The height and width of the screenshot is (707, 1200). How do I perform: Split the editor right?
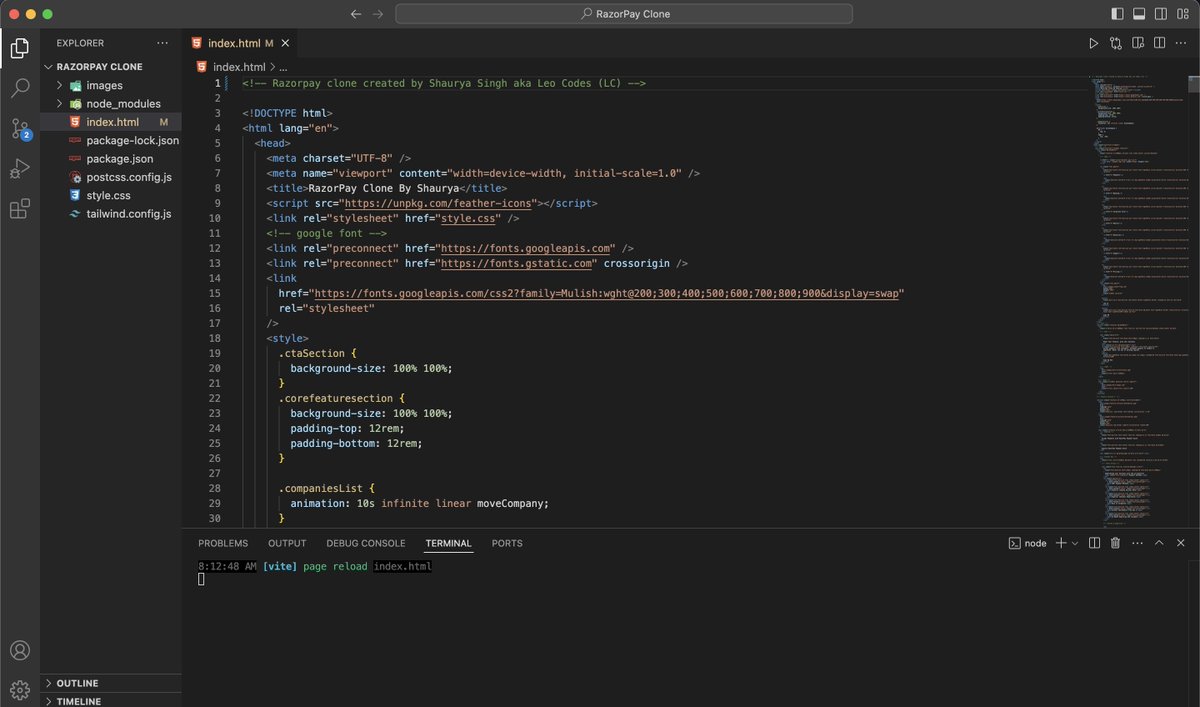pyautogui.click(x=1160, y=43)
